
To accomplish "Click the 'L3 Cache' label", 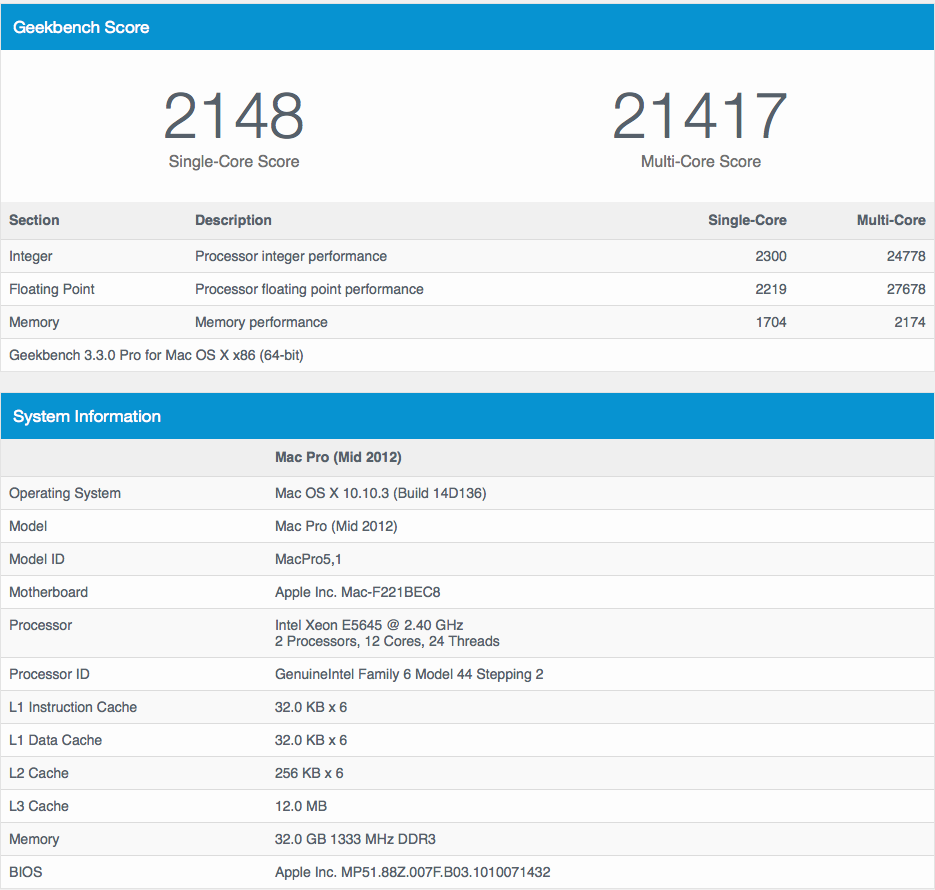I will pyautogui.click(x=39, y=806).
